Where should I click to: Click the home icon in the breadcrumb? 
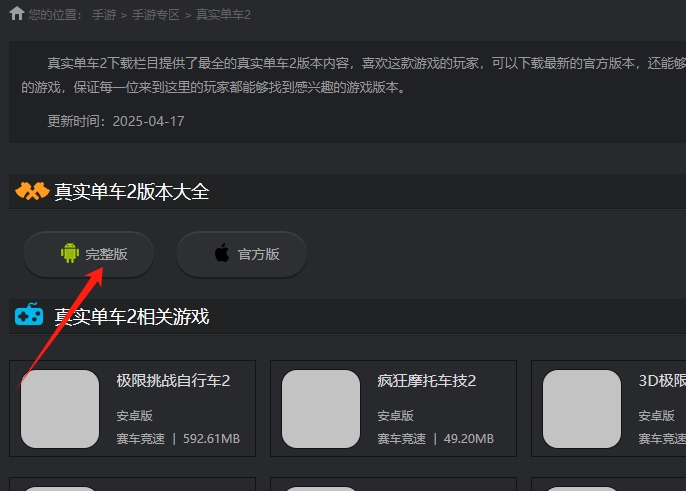pos(16,14)
